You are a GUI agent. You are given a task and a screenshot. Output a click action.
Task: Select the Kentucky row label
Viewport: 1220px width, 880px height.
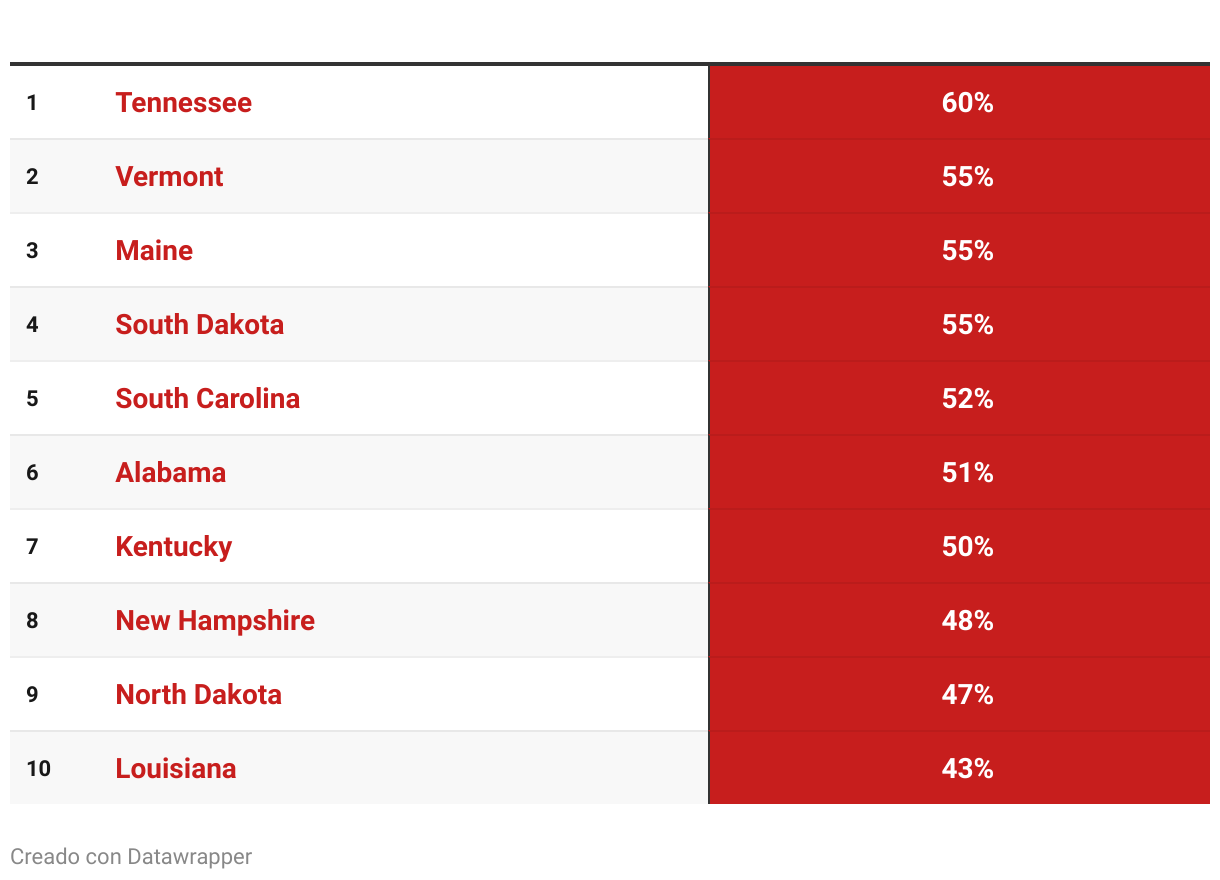click(173, 547)
